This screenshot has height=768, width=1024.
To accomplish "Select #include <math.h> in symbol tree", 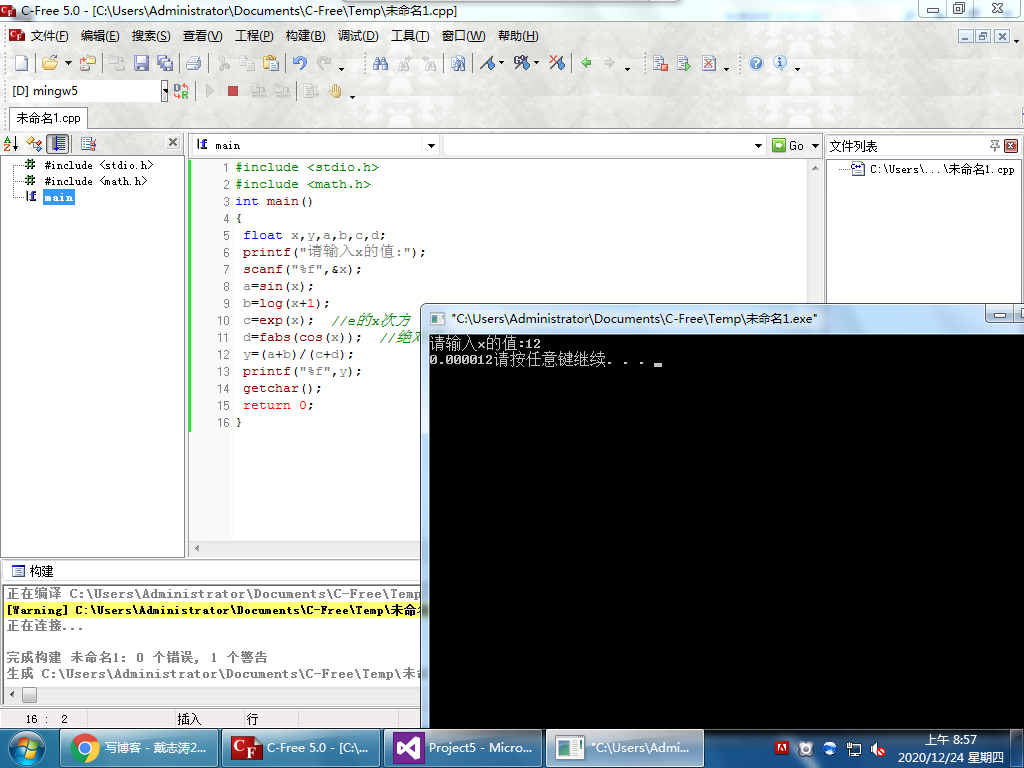I will point(95,181).
